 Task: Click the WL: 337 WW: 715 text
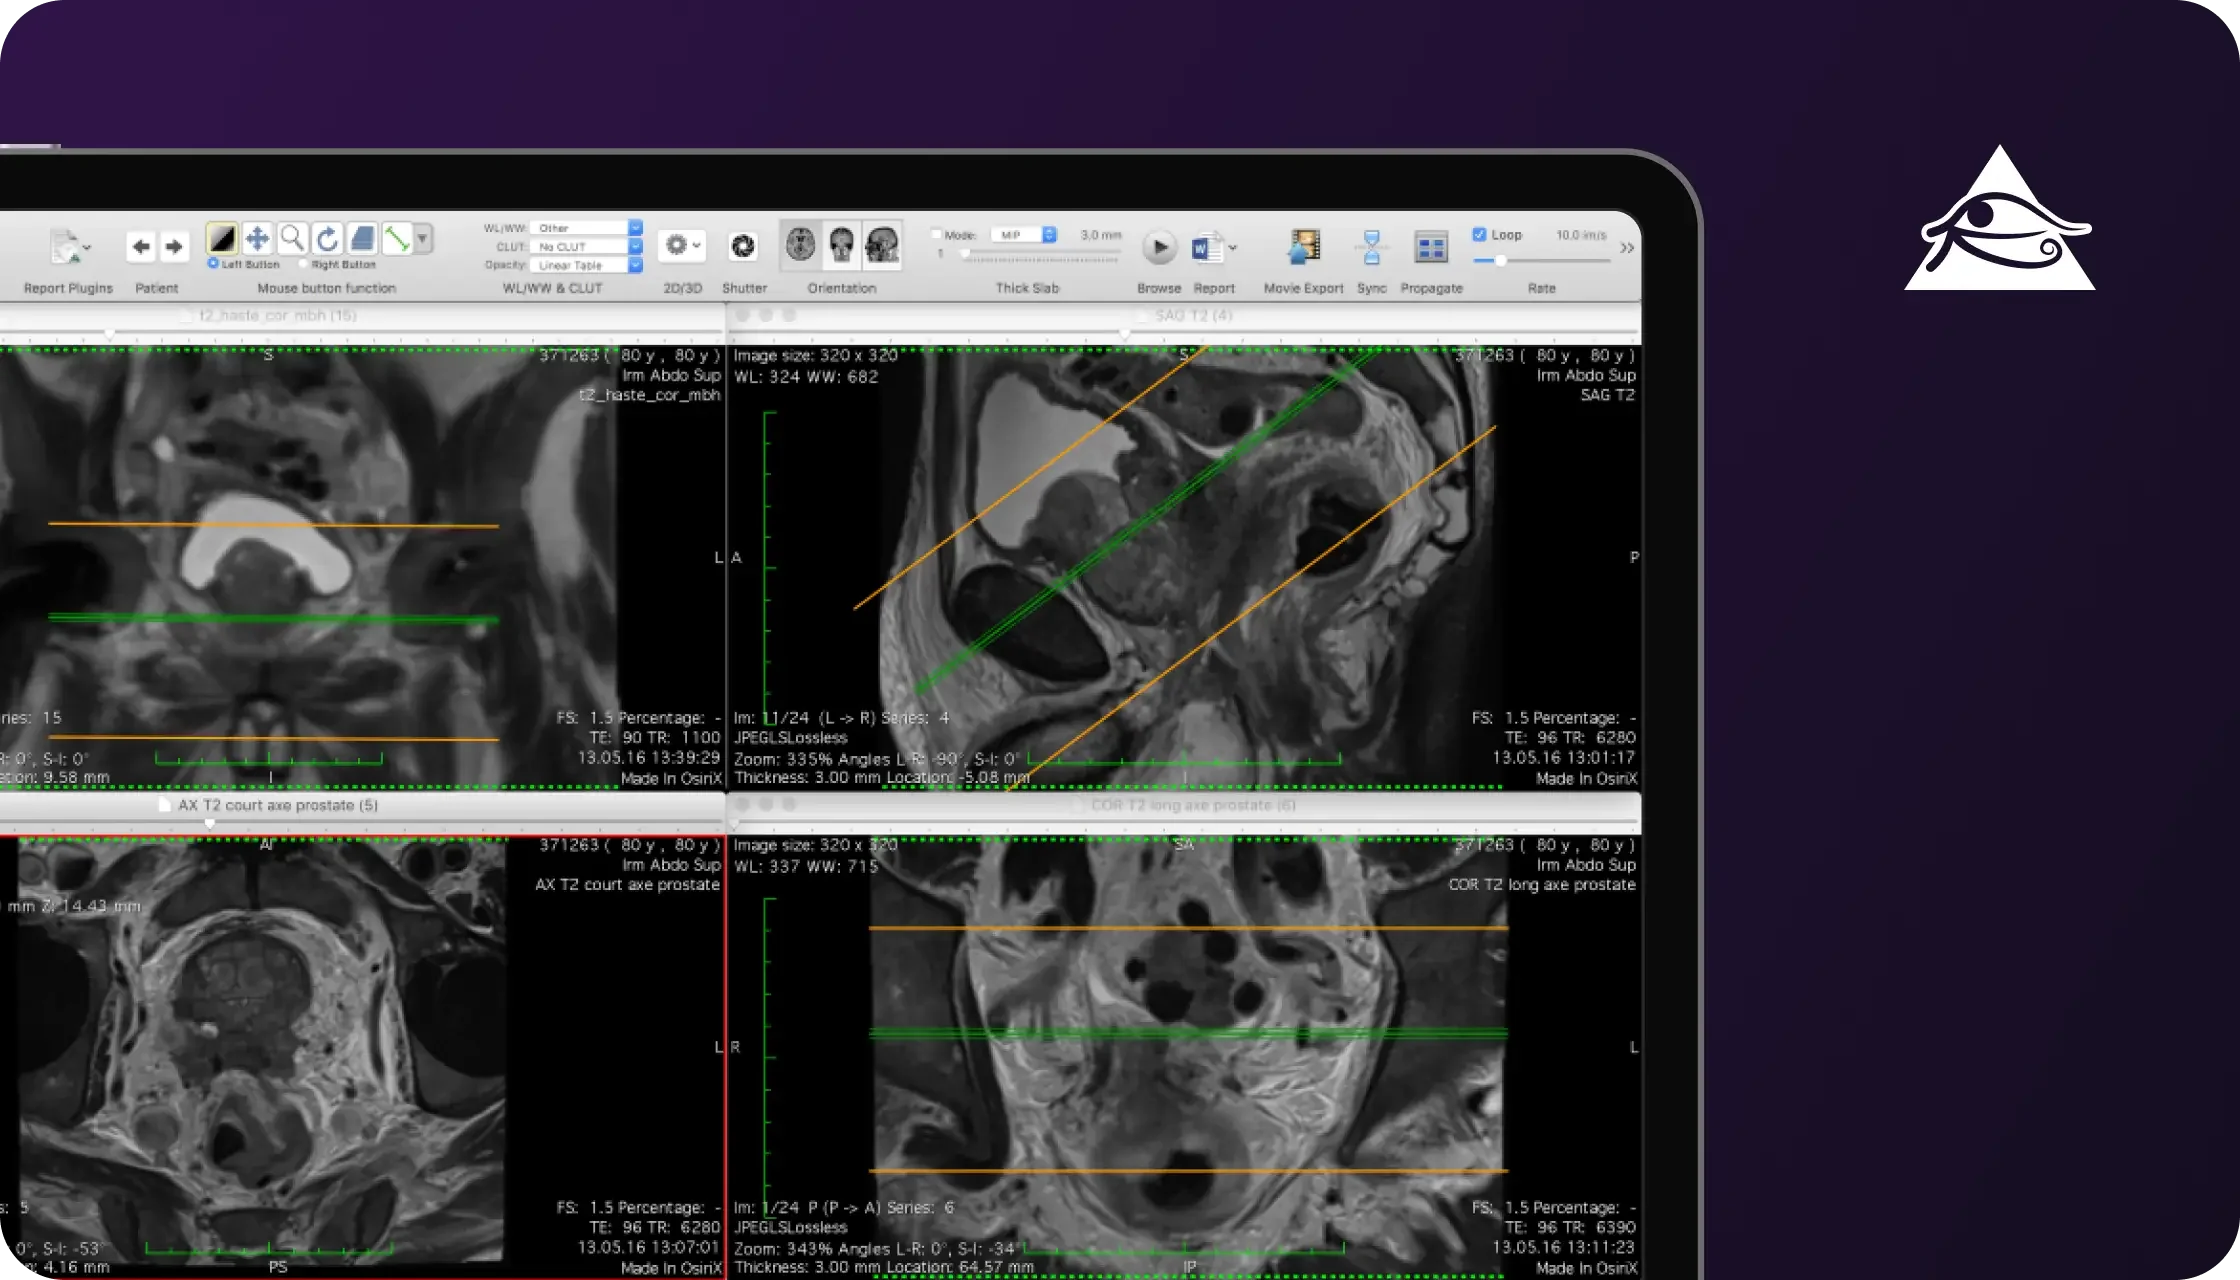coord(806,866)
